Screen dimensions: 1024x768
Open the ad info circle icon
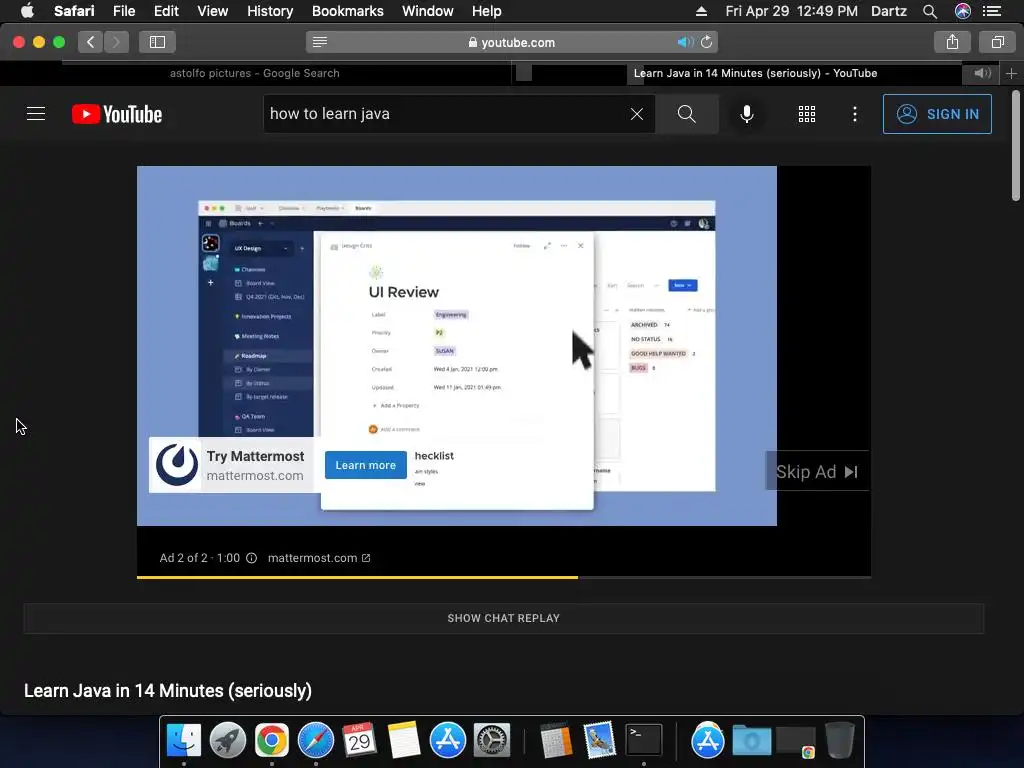[251, 558]
